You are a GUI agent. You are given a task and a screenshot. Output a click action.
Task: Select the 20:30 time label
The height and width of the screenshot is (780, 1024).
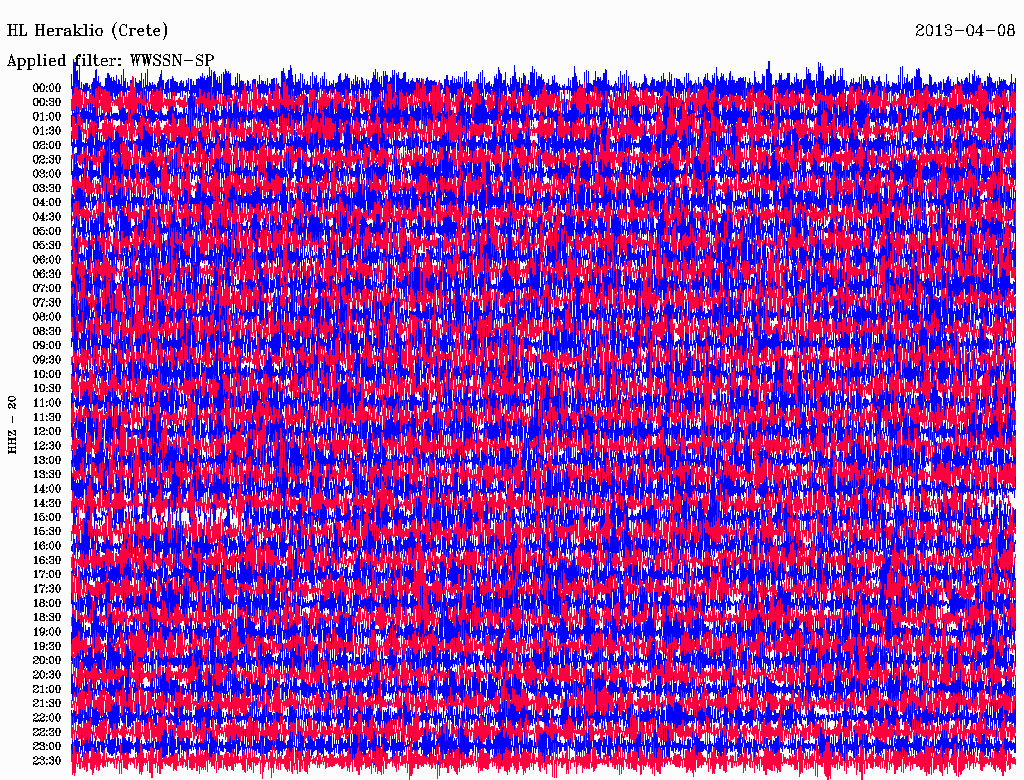(x=46, y=674)
